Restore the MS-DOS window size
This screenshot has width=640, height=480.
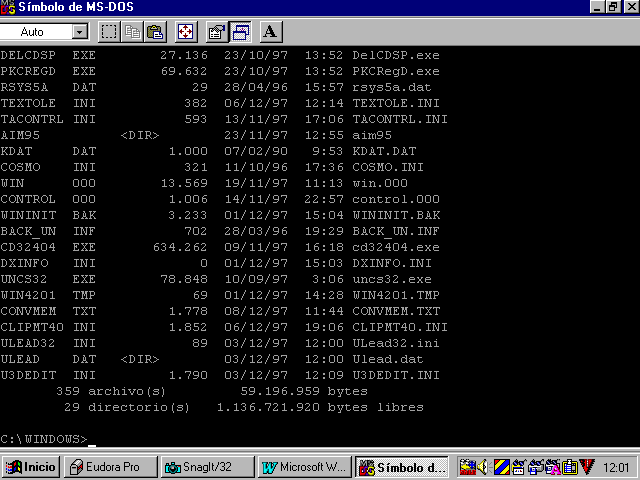click(613, 7)
